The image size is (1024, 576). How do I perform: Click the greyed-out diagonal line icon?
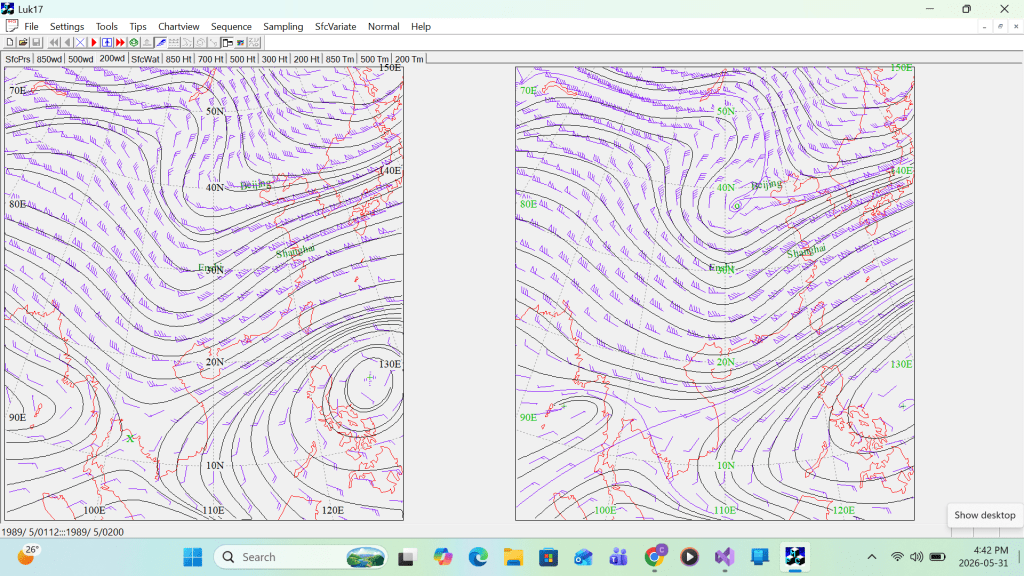coord(214,42)
